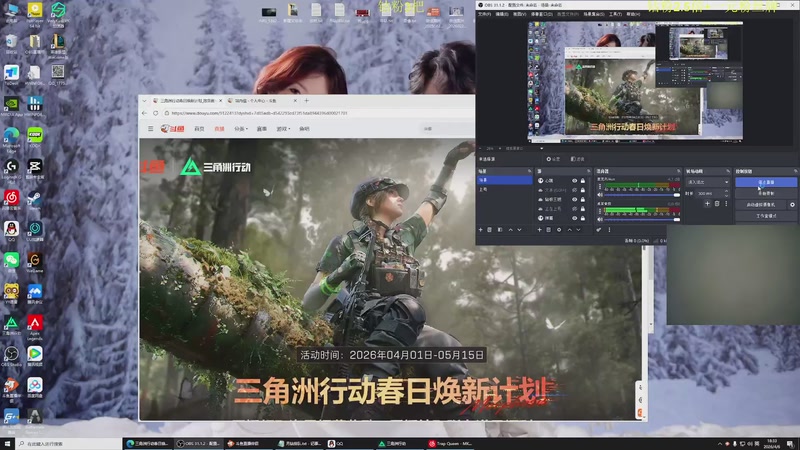This screenshot has width=800, height=450.
Task: Open the scene transition type dropdown
Action: tap(708, 182)
